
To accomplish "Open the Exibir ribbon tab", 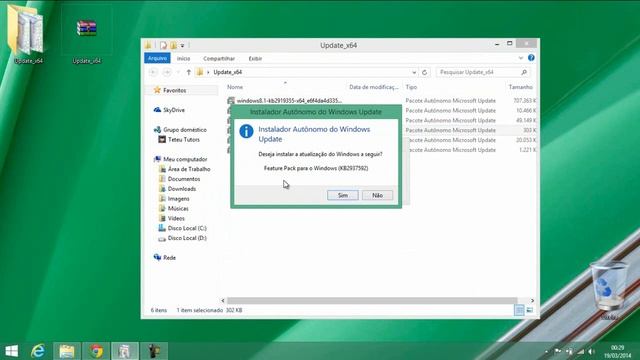I will point(255,58).
